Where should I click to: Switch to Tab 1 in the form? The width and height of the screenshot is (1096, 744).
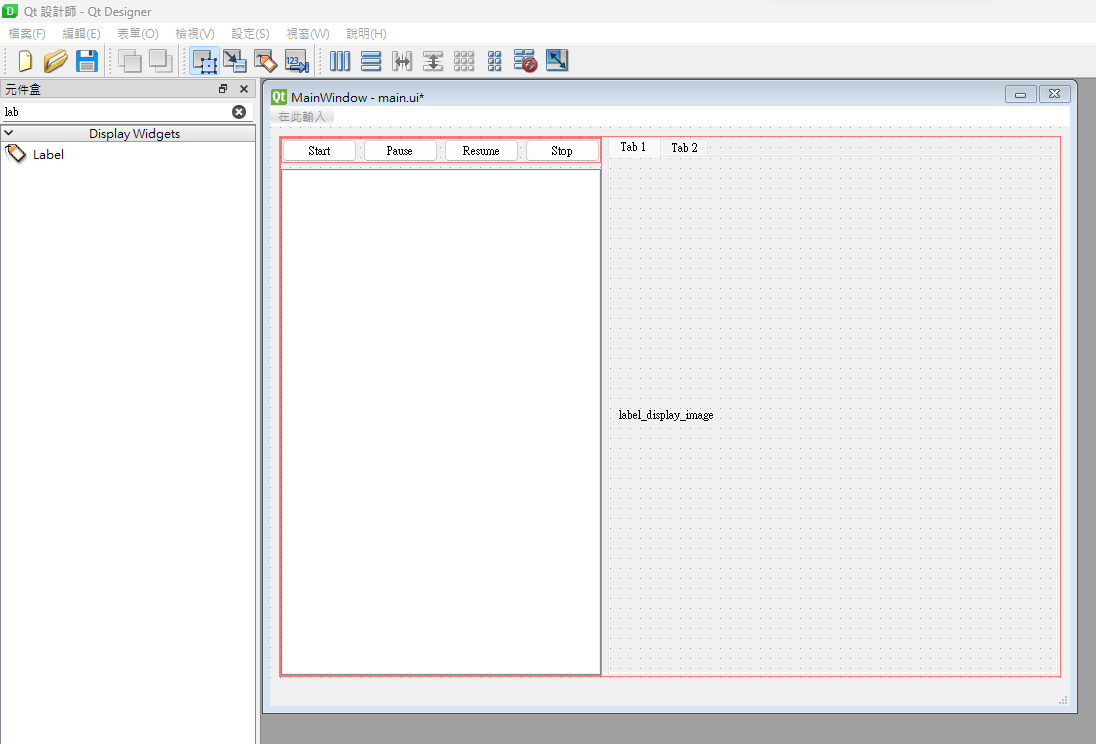click(x=633, y=147)
